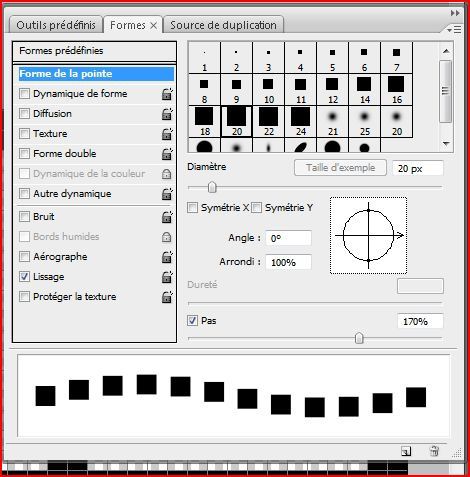Screen dimensions: 470x477
Task: Click the trash delete brush icon
Action: 434,451
